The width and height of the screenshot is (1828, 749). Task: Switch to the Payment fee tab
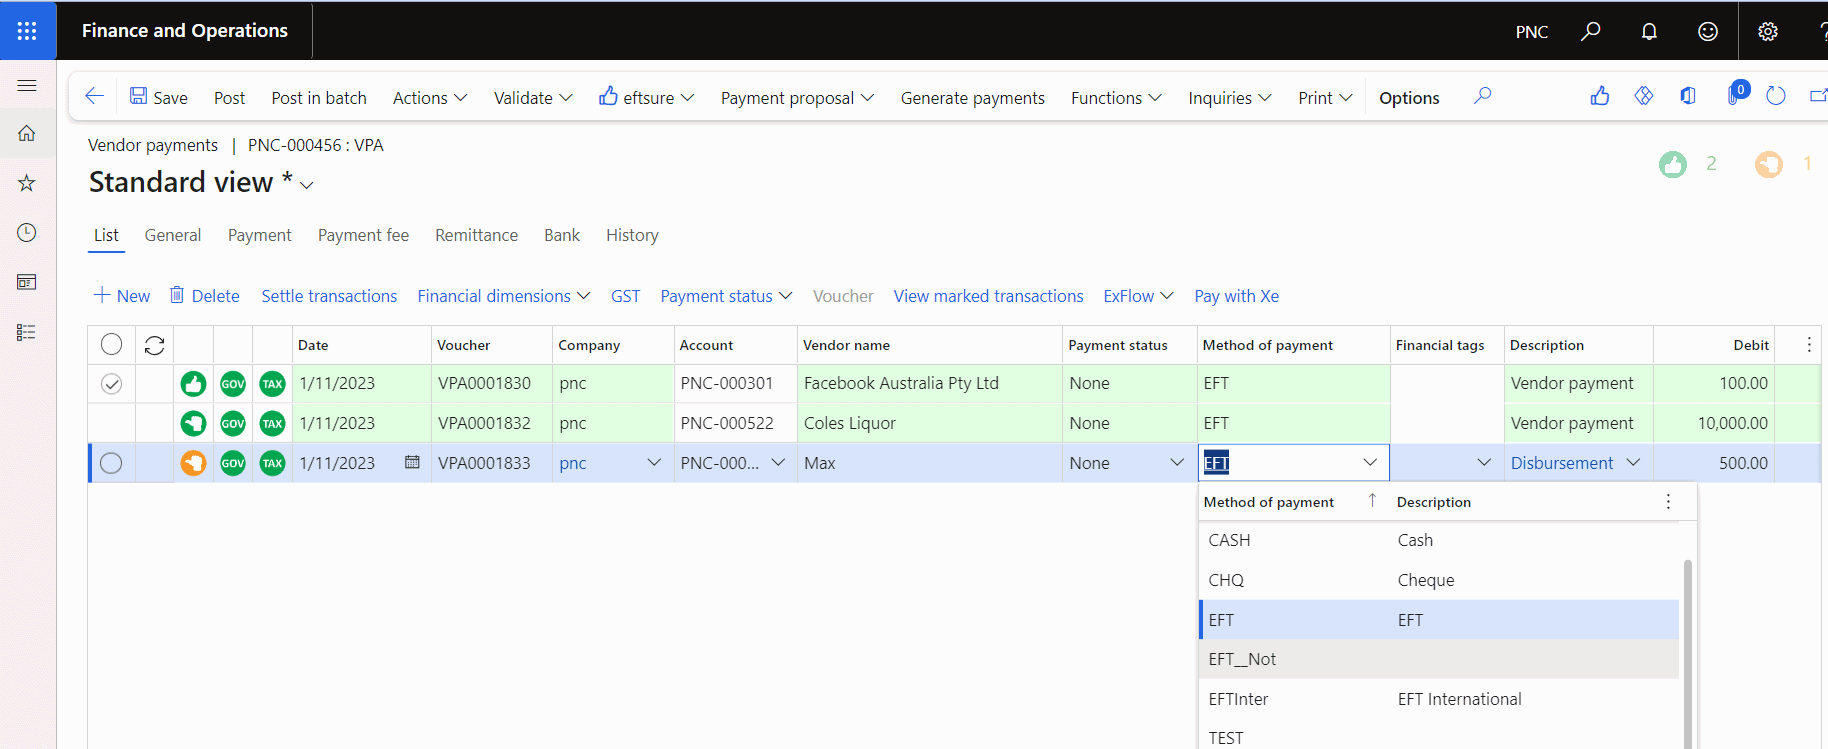(363, 235)
